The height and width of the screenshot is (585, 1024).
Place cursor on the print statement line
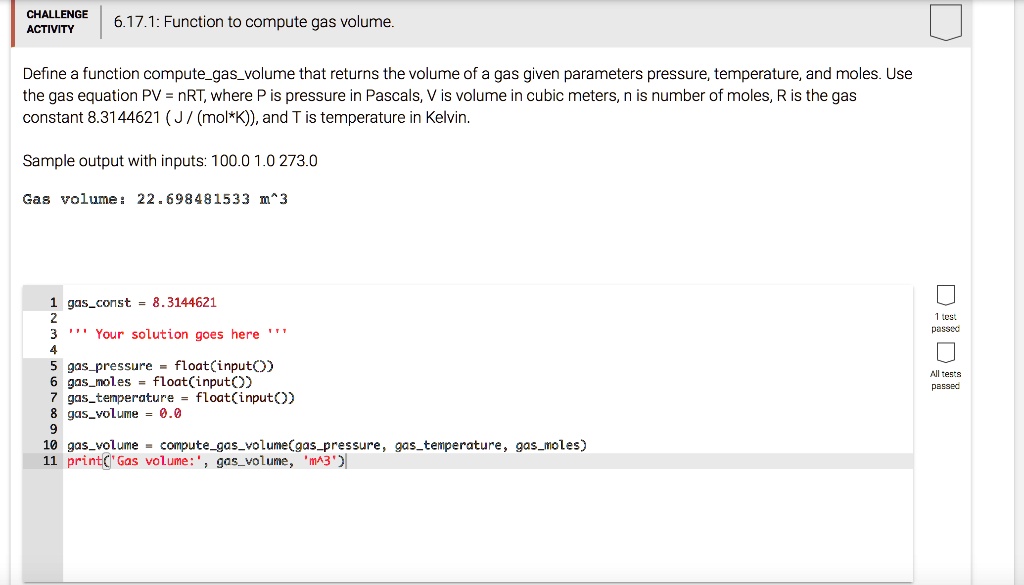[x=200, y=460]
